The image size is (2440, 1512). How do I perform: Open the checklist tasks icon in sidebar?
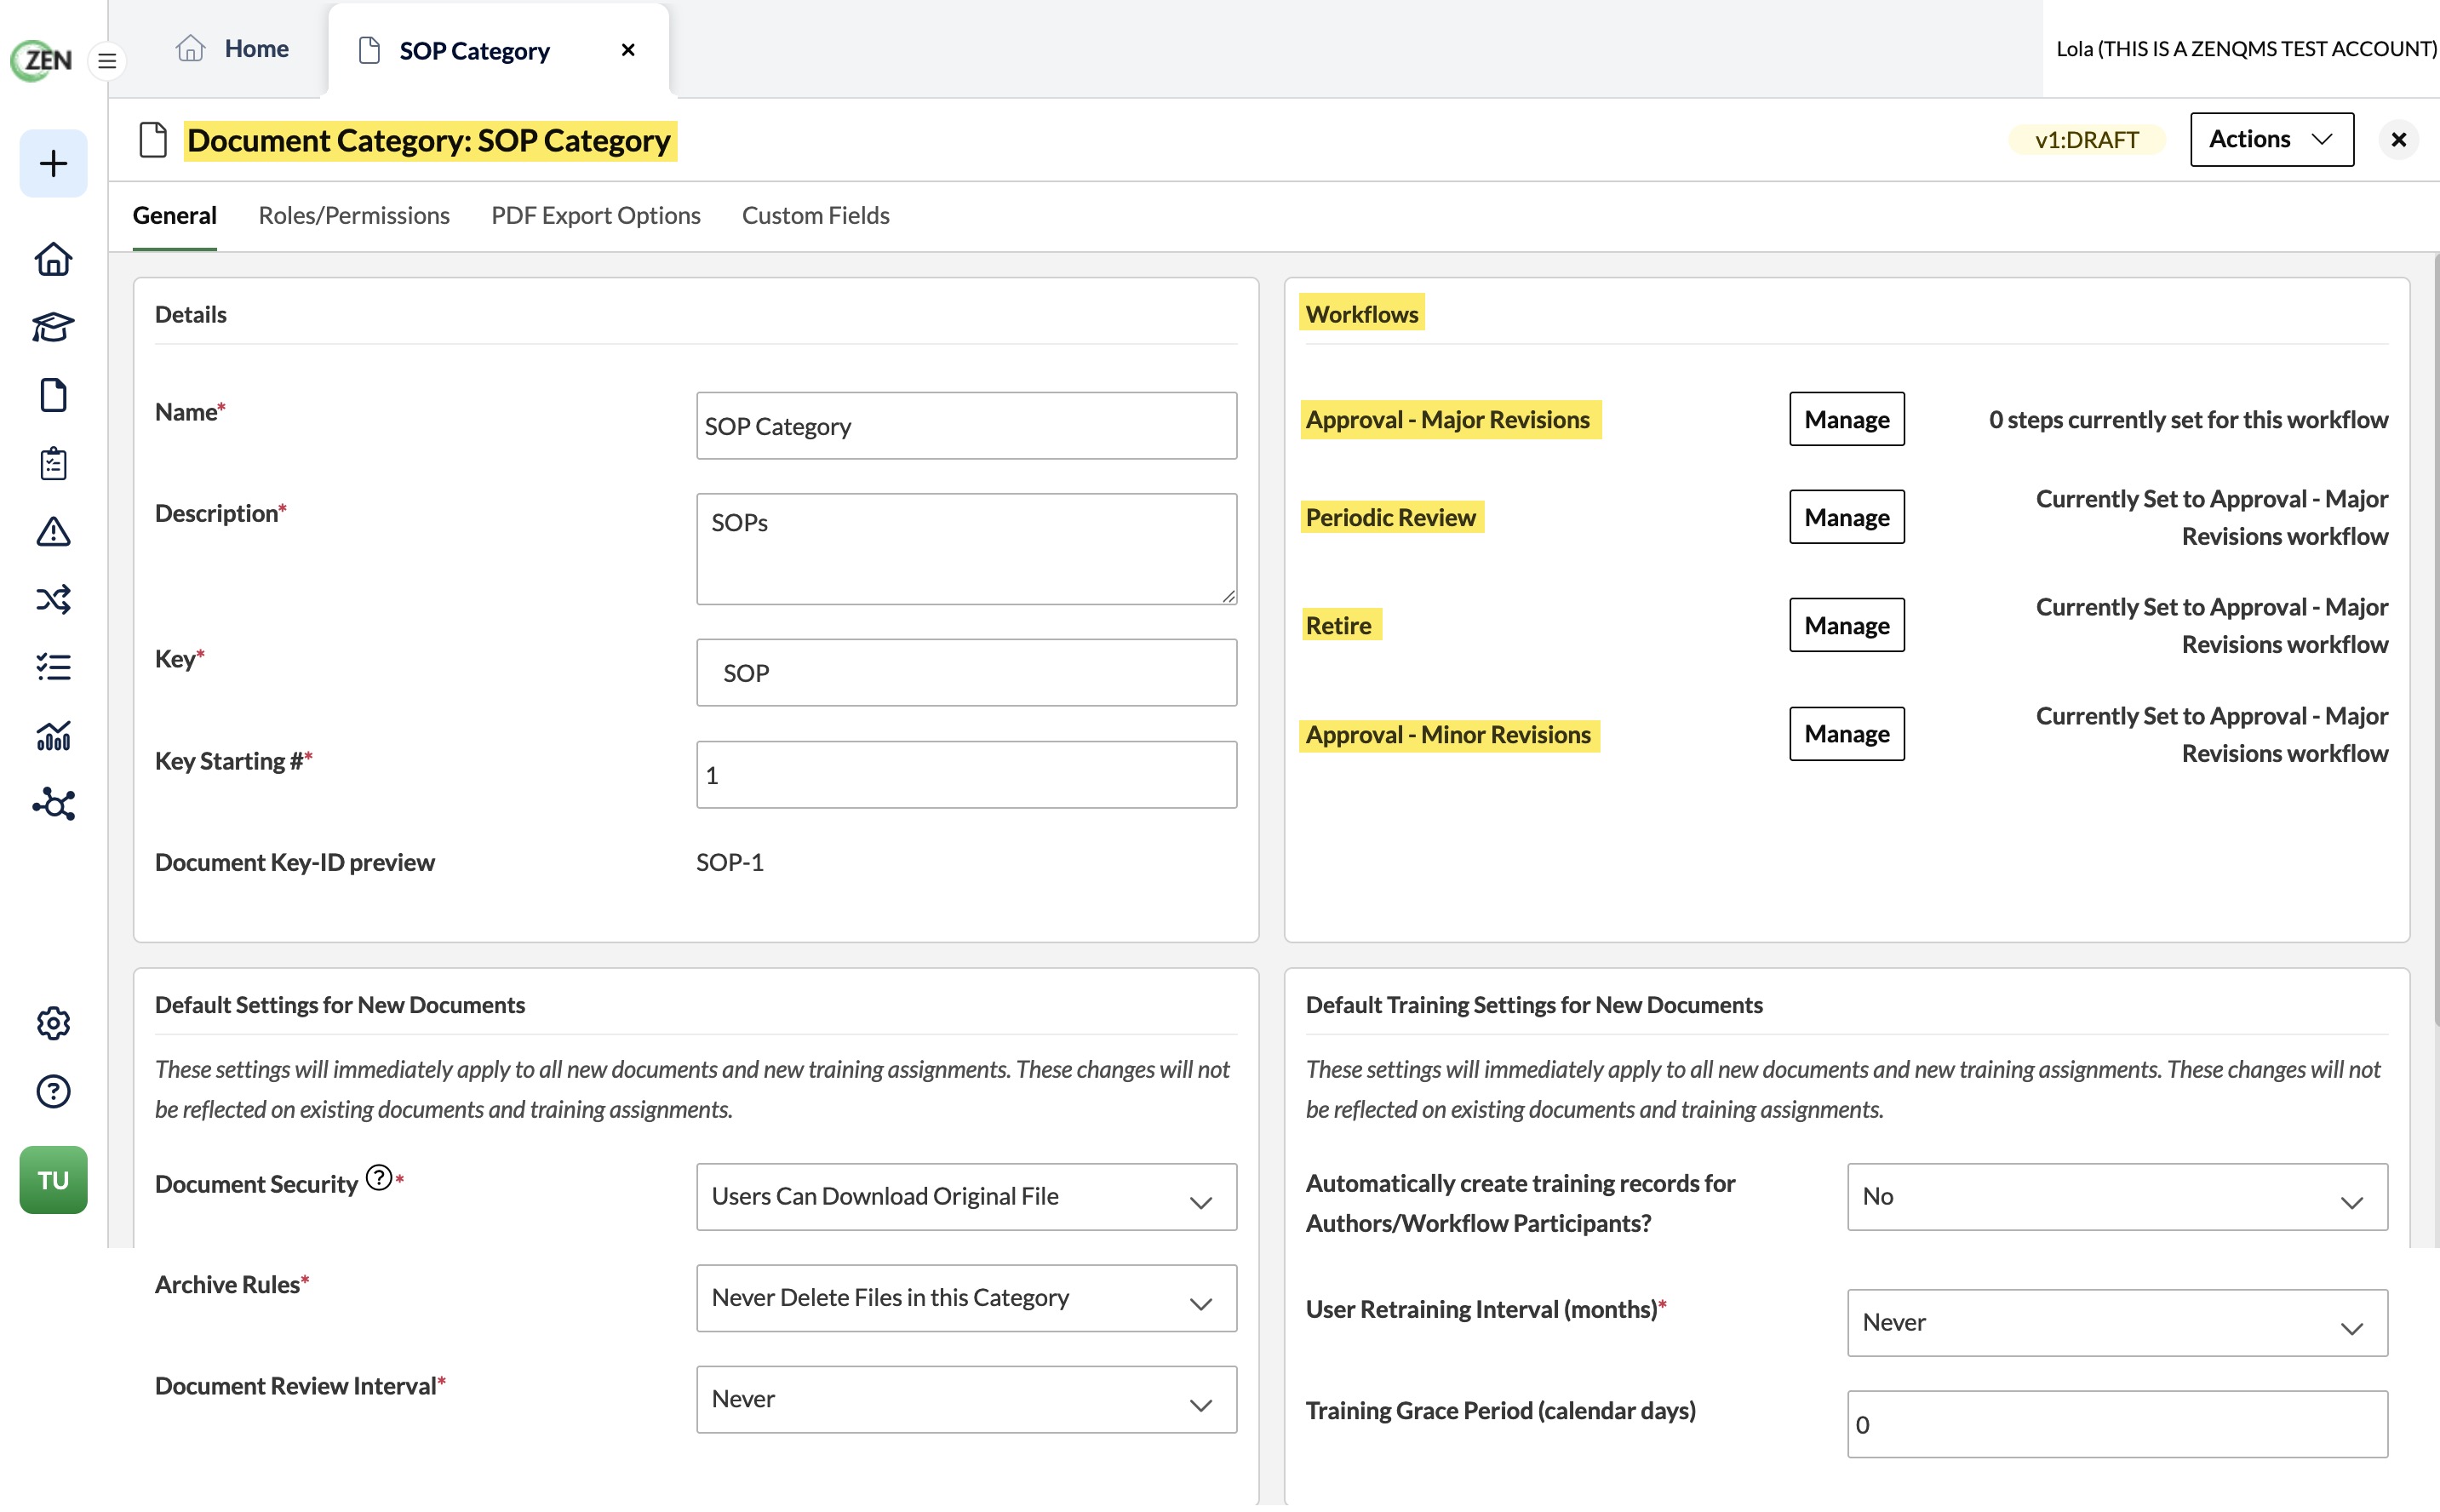pos(53,667)
